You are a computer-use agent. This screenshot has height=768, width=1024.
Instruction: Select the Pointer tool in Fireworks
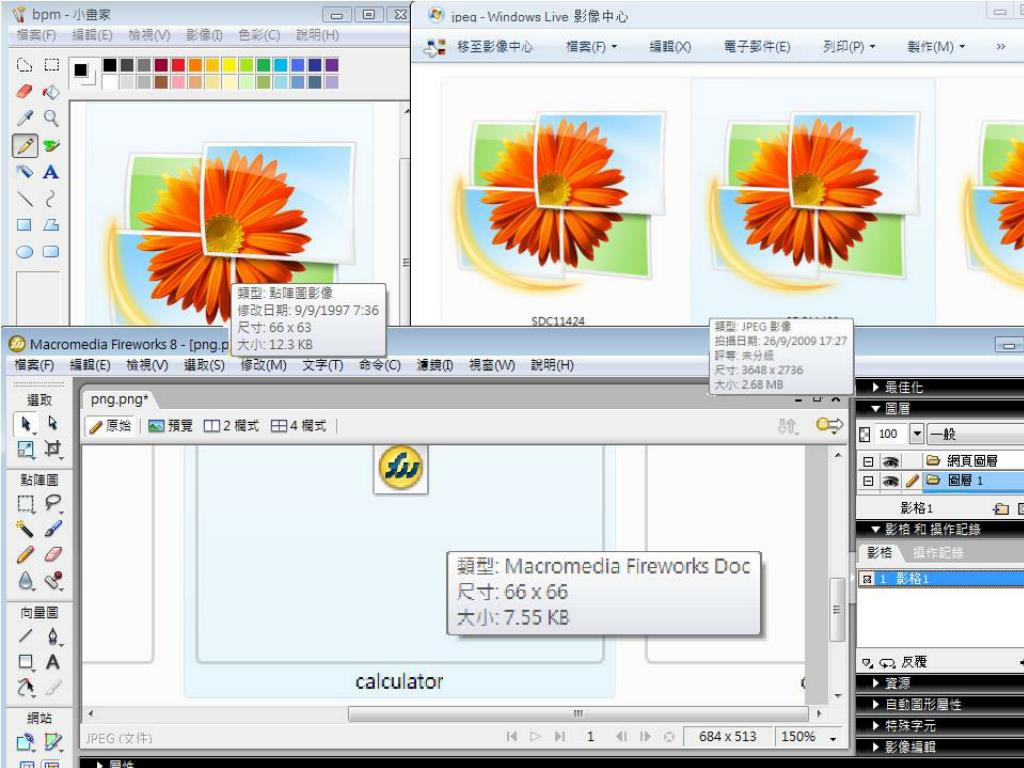point(25,424)
